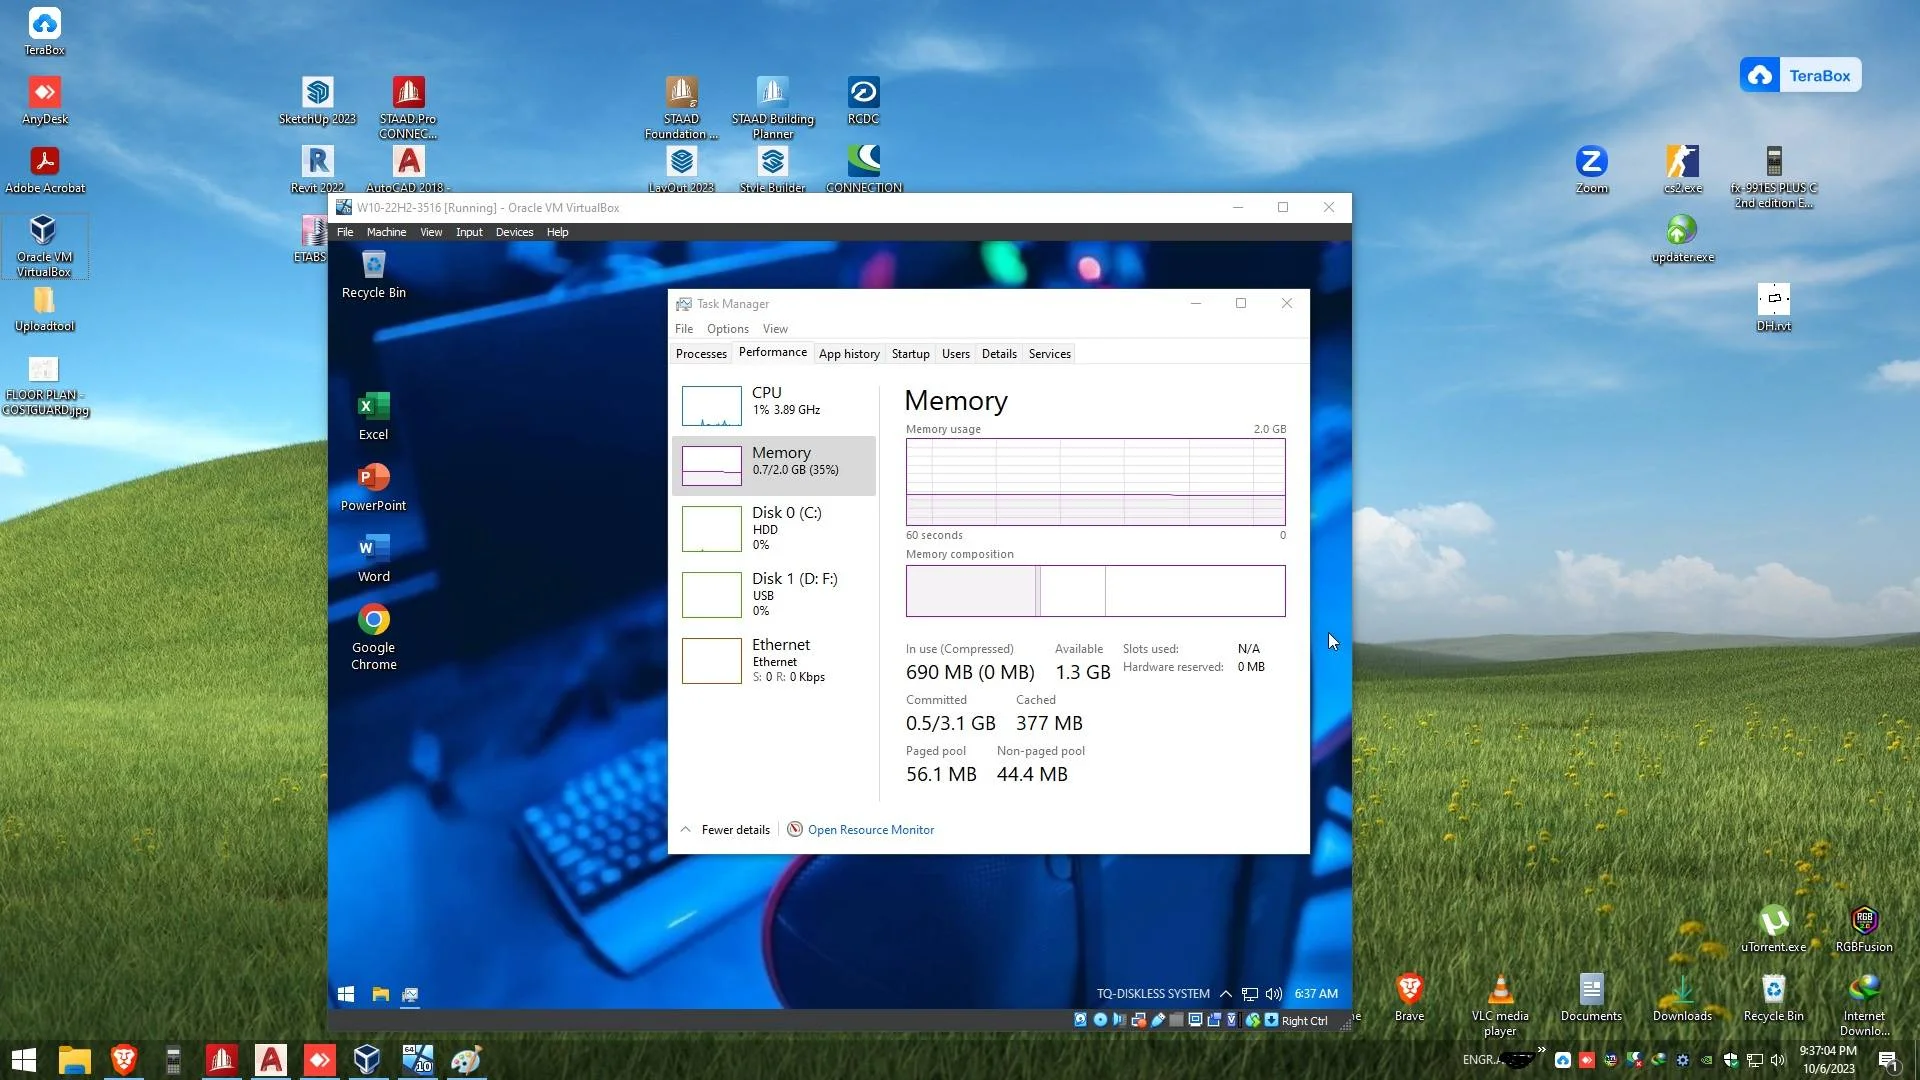This screenshot has width=1920, height=1080.
Task: Select the SketchUp 2023 desktop icon
Action: [317, 102]
